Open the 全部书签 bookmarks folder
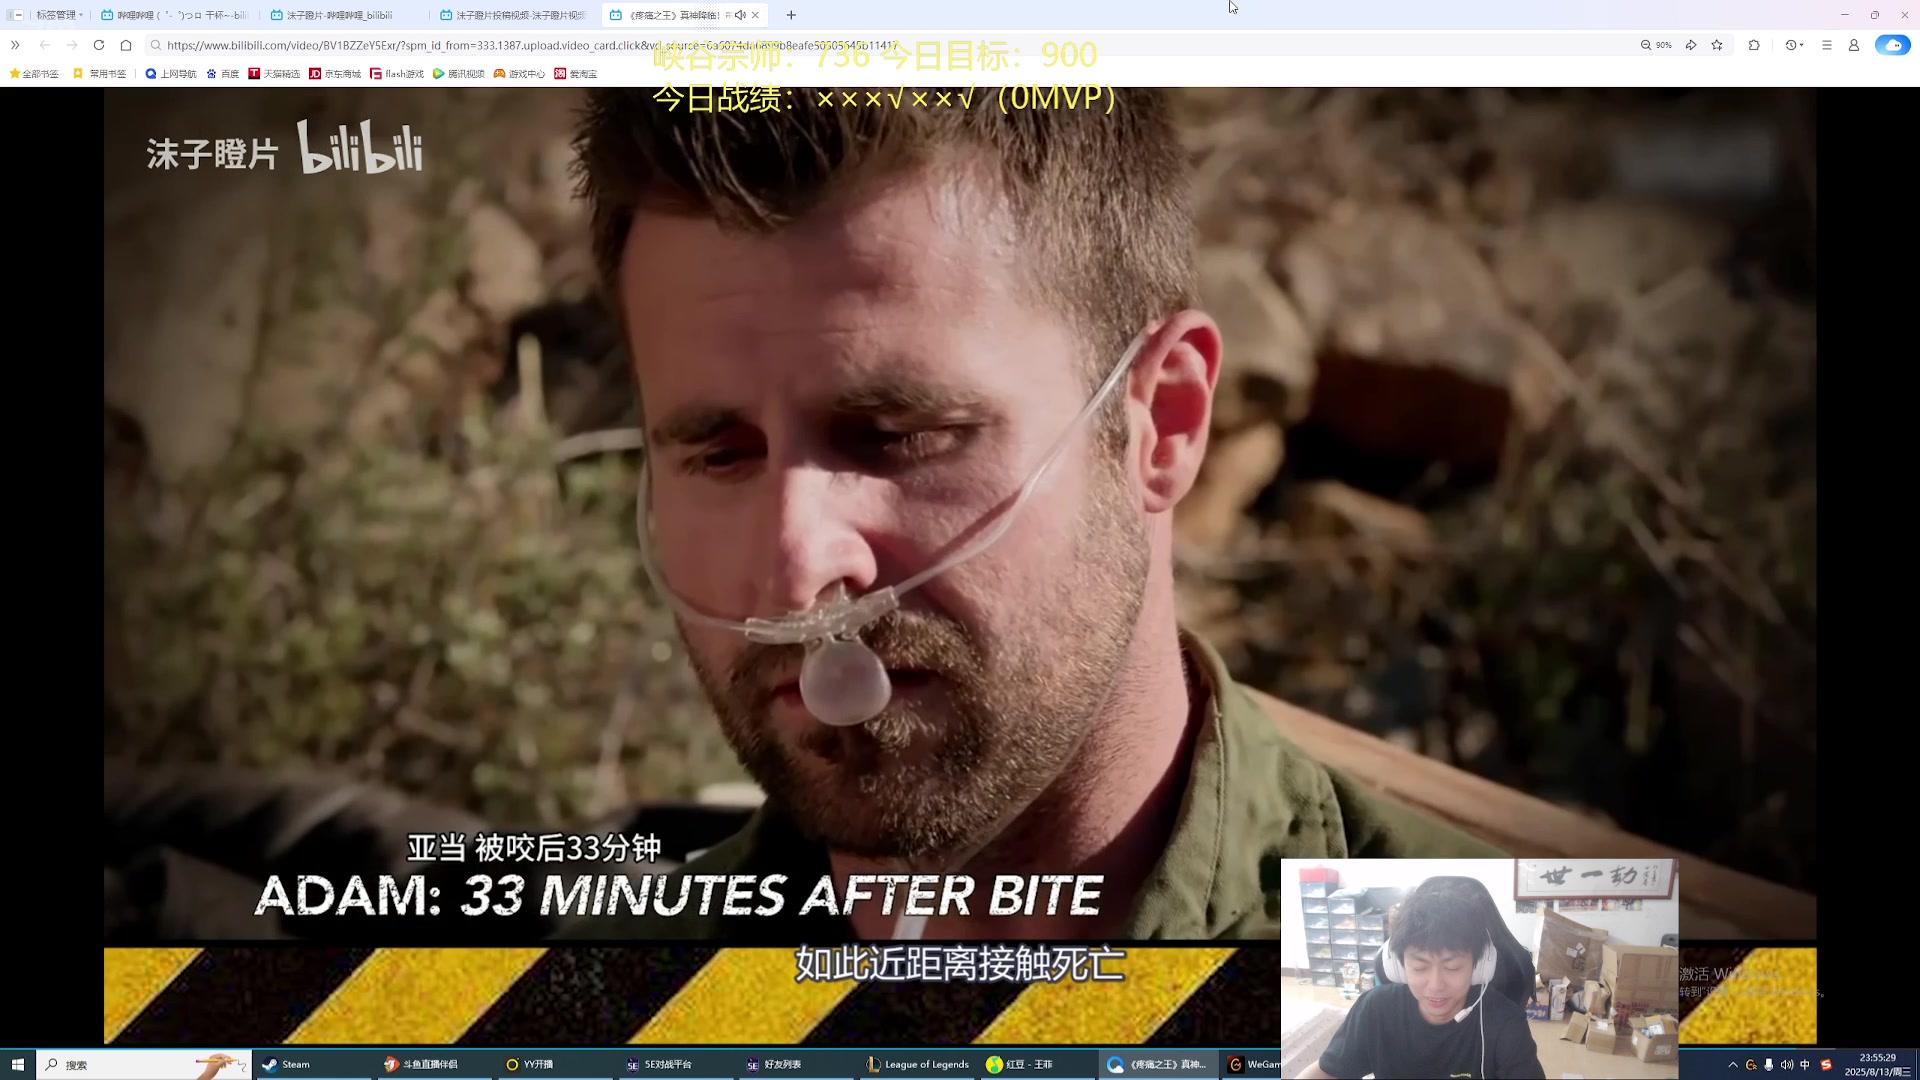1920x1080 pixels. pyautogui.click(x=34, y=74)
